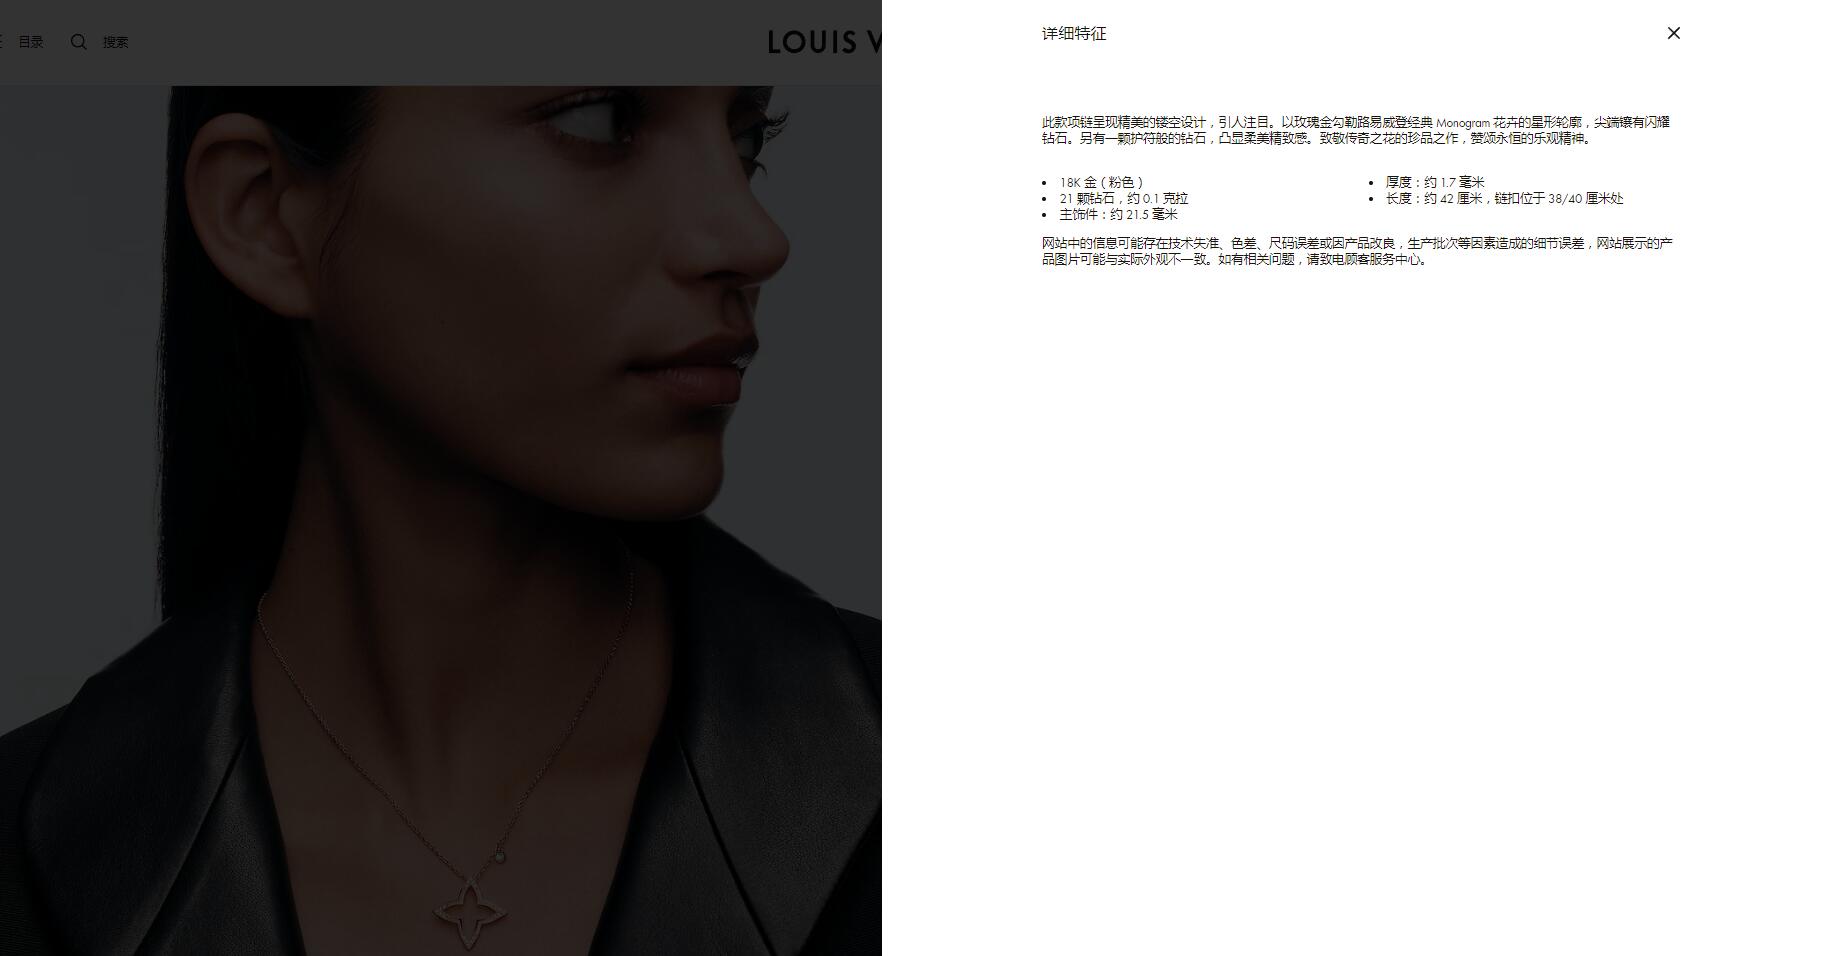Screen dimensions: 1835x956
Task: Select the 主饰件 21.5 毫米 bullet item
Action: coord(1118,214)
